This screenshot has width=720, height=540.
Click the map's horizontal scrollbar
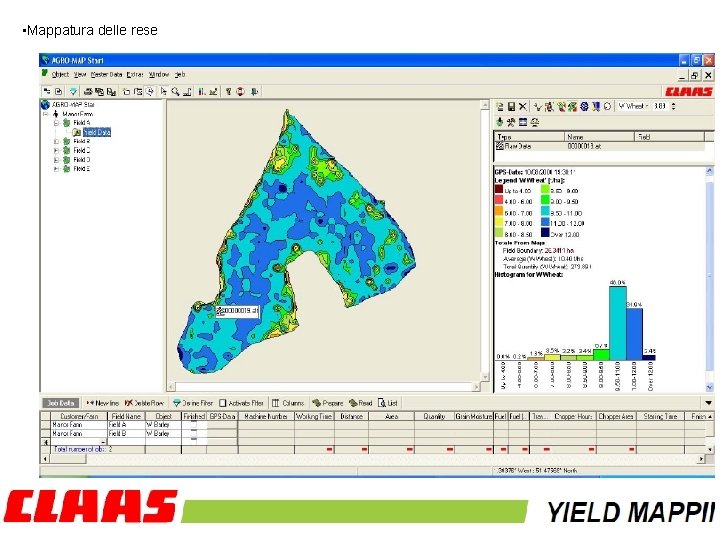[x=324, y=387]
